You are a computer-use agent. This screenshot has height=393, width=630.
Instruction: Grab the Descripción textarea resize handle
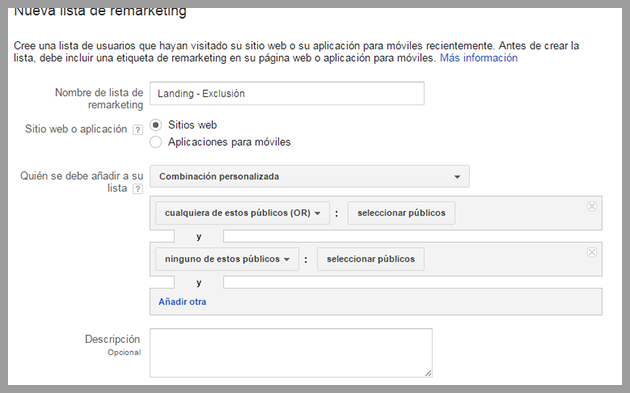[x=428, y=373]
